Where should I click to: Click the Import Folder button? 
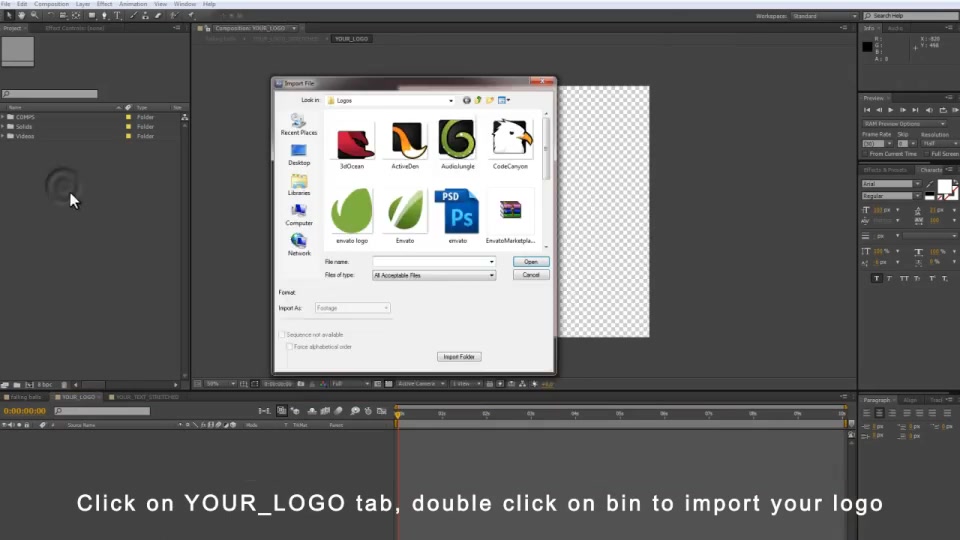459,357
